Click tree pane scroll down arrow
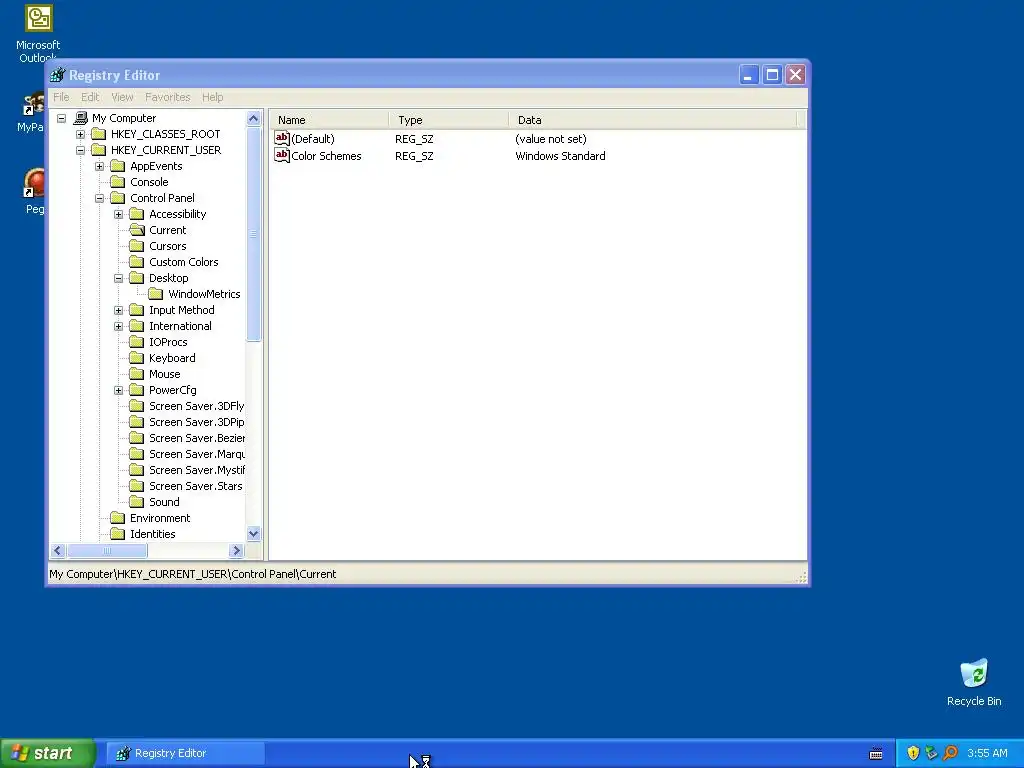 pos(253,534)
